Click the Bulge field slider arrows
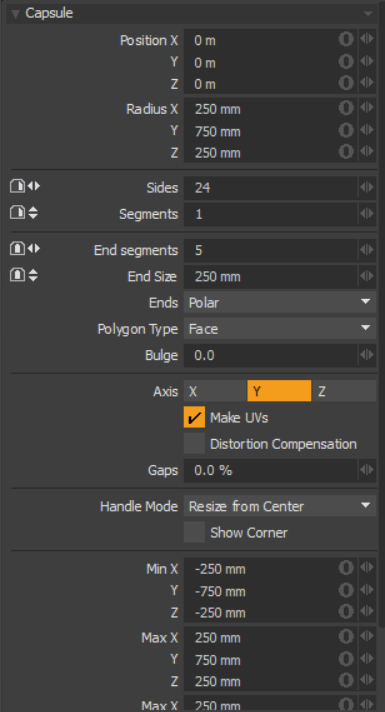Image resolution: width=385 pixels, height=712 pixels. (x=367, y=355)
